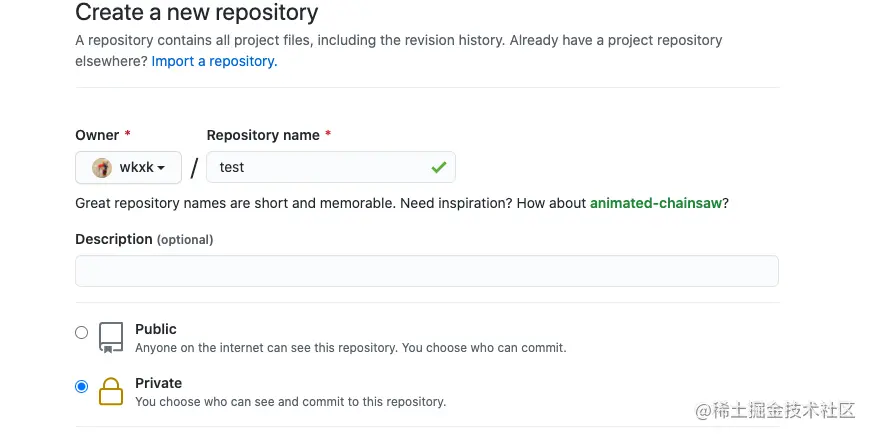The width and height of the screenshot is (871, 436).
Task: Click the Public option label text
Action: pyautogui.click(x=156, y=329)
